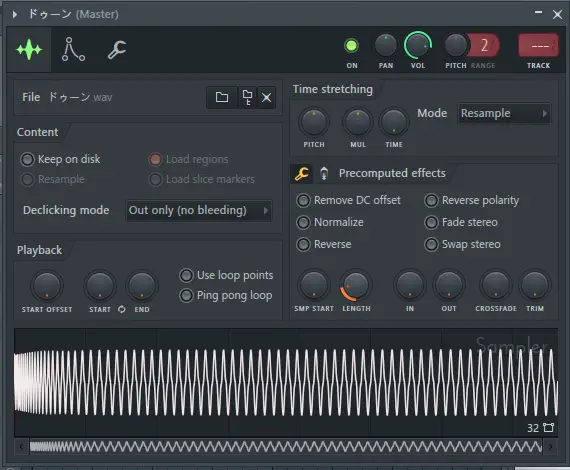The image size is (570, 470).
Task: Click the sample waveform preview
Action: pos(286,382)
